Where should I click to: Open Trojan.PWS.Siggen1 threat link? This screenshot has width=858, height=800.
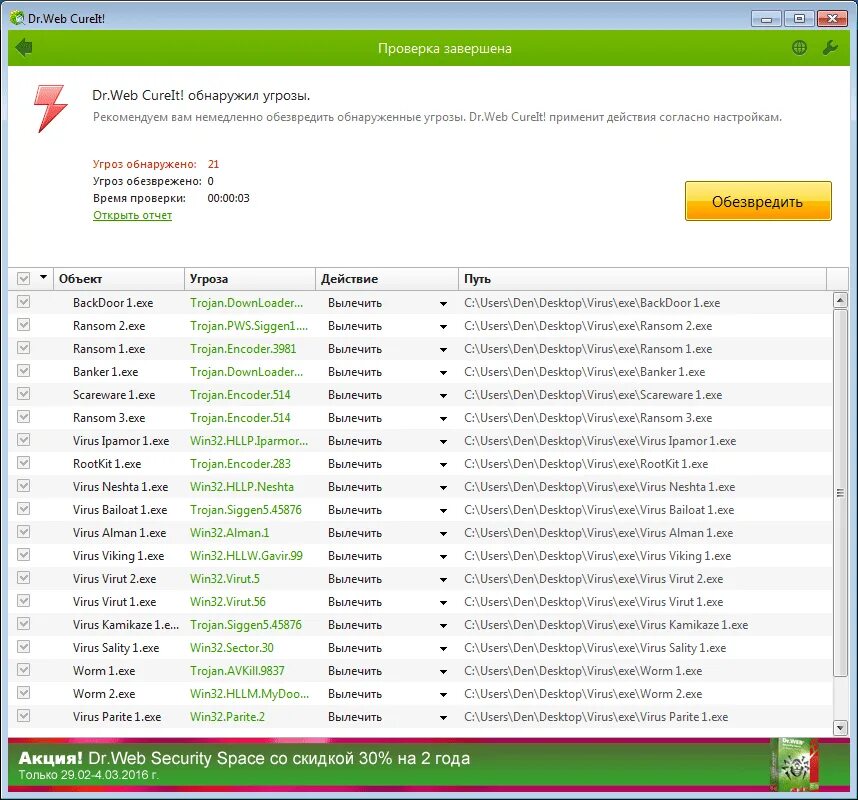point(249,326)
